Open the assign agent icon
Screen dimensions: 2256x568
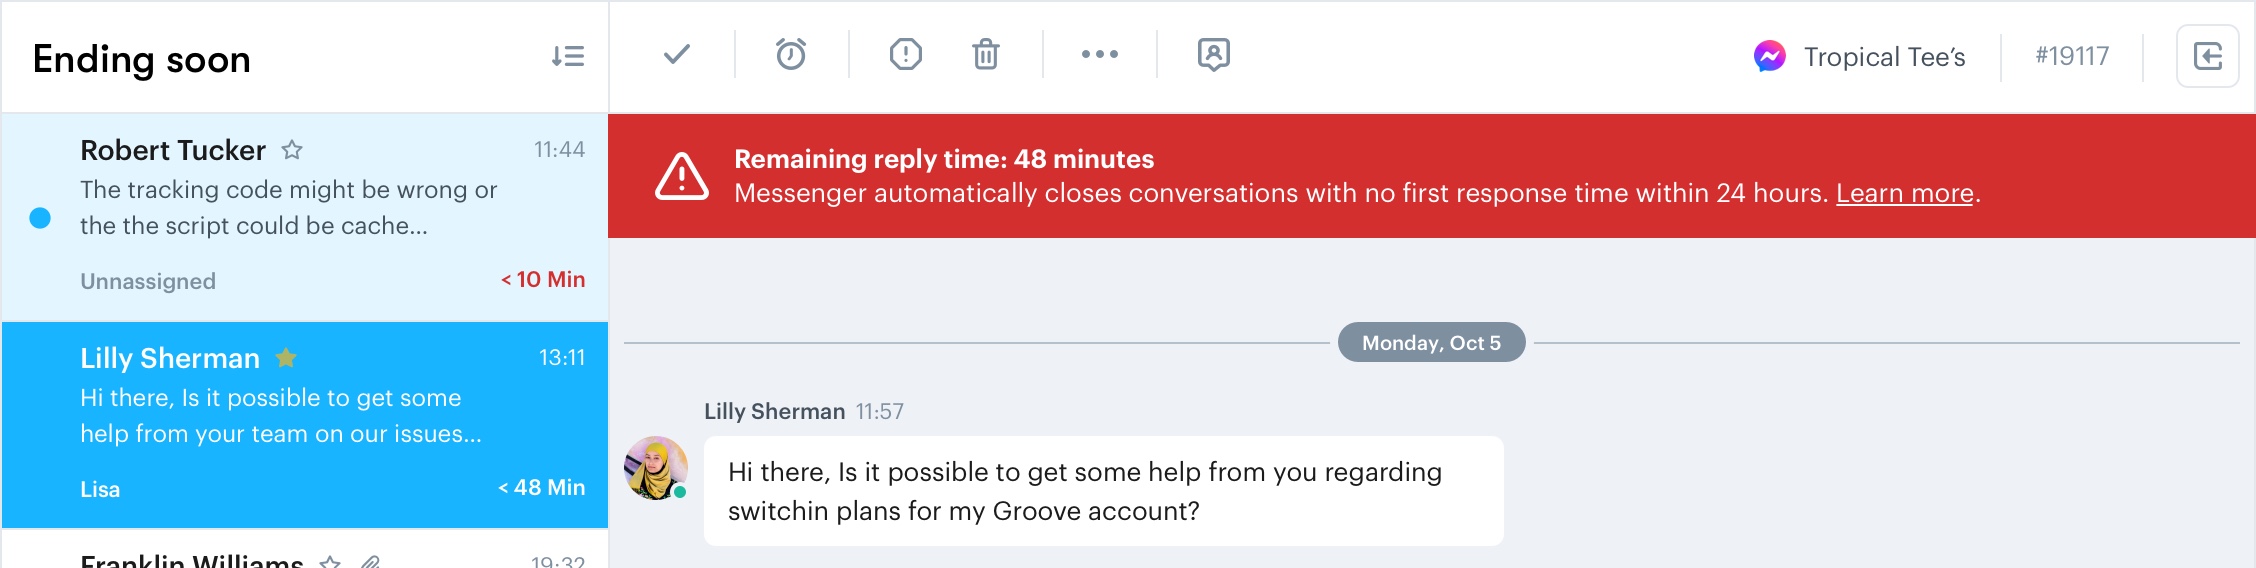pos(1214,54)
